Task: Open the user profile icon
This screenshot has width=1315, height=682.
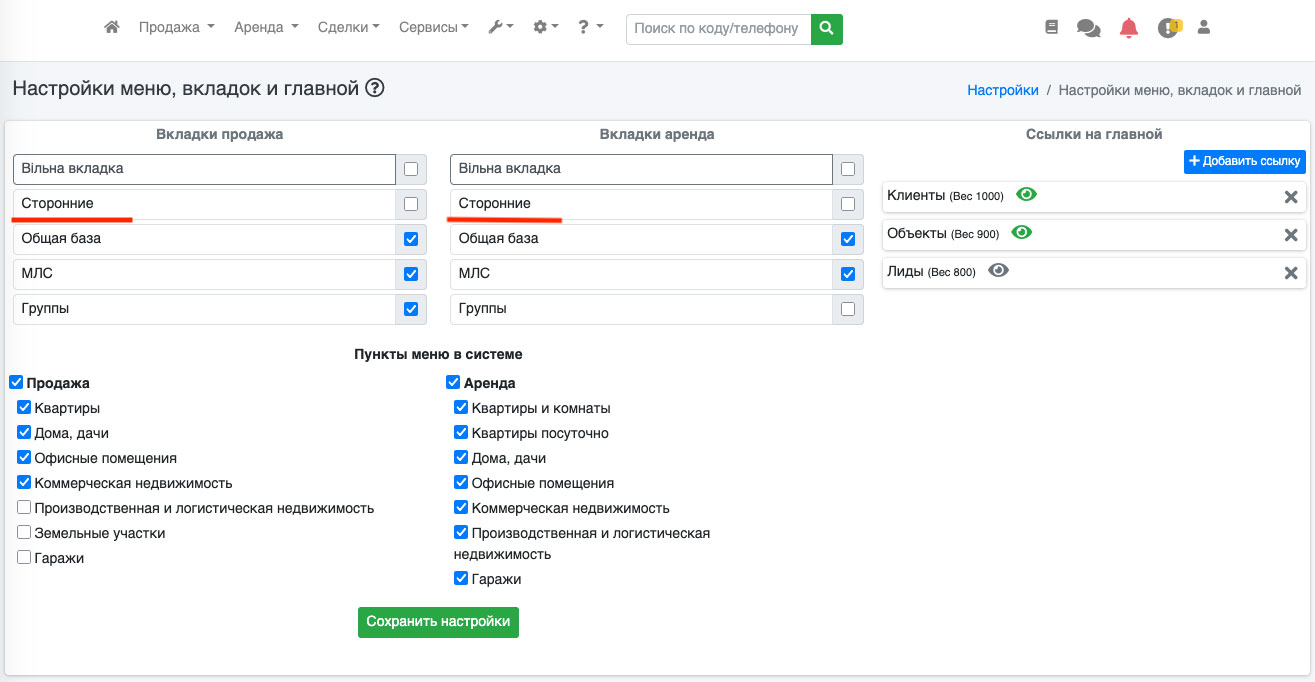Action: point(1204,28)
